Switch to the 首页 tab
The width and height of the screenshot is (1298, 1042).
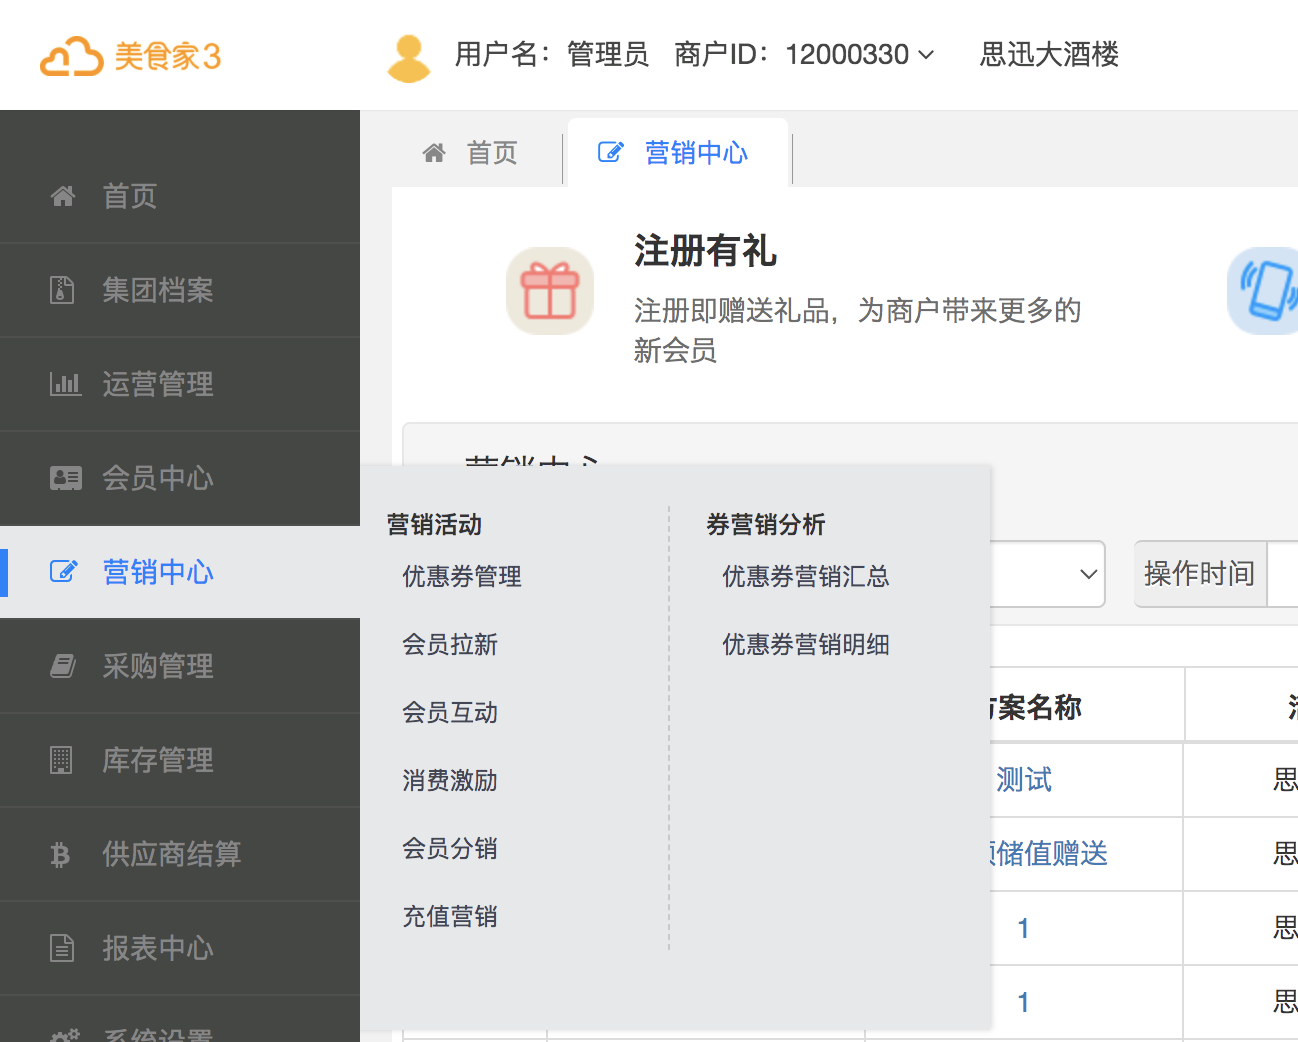[x=471, y=153]
